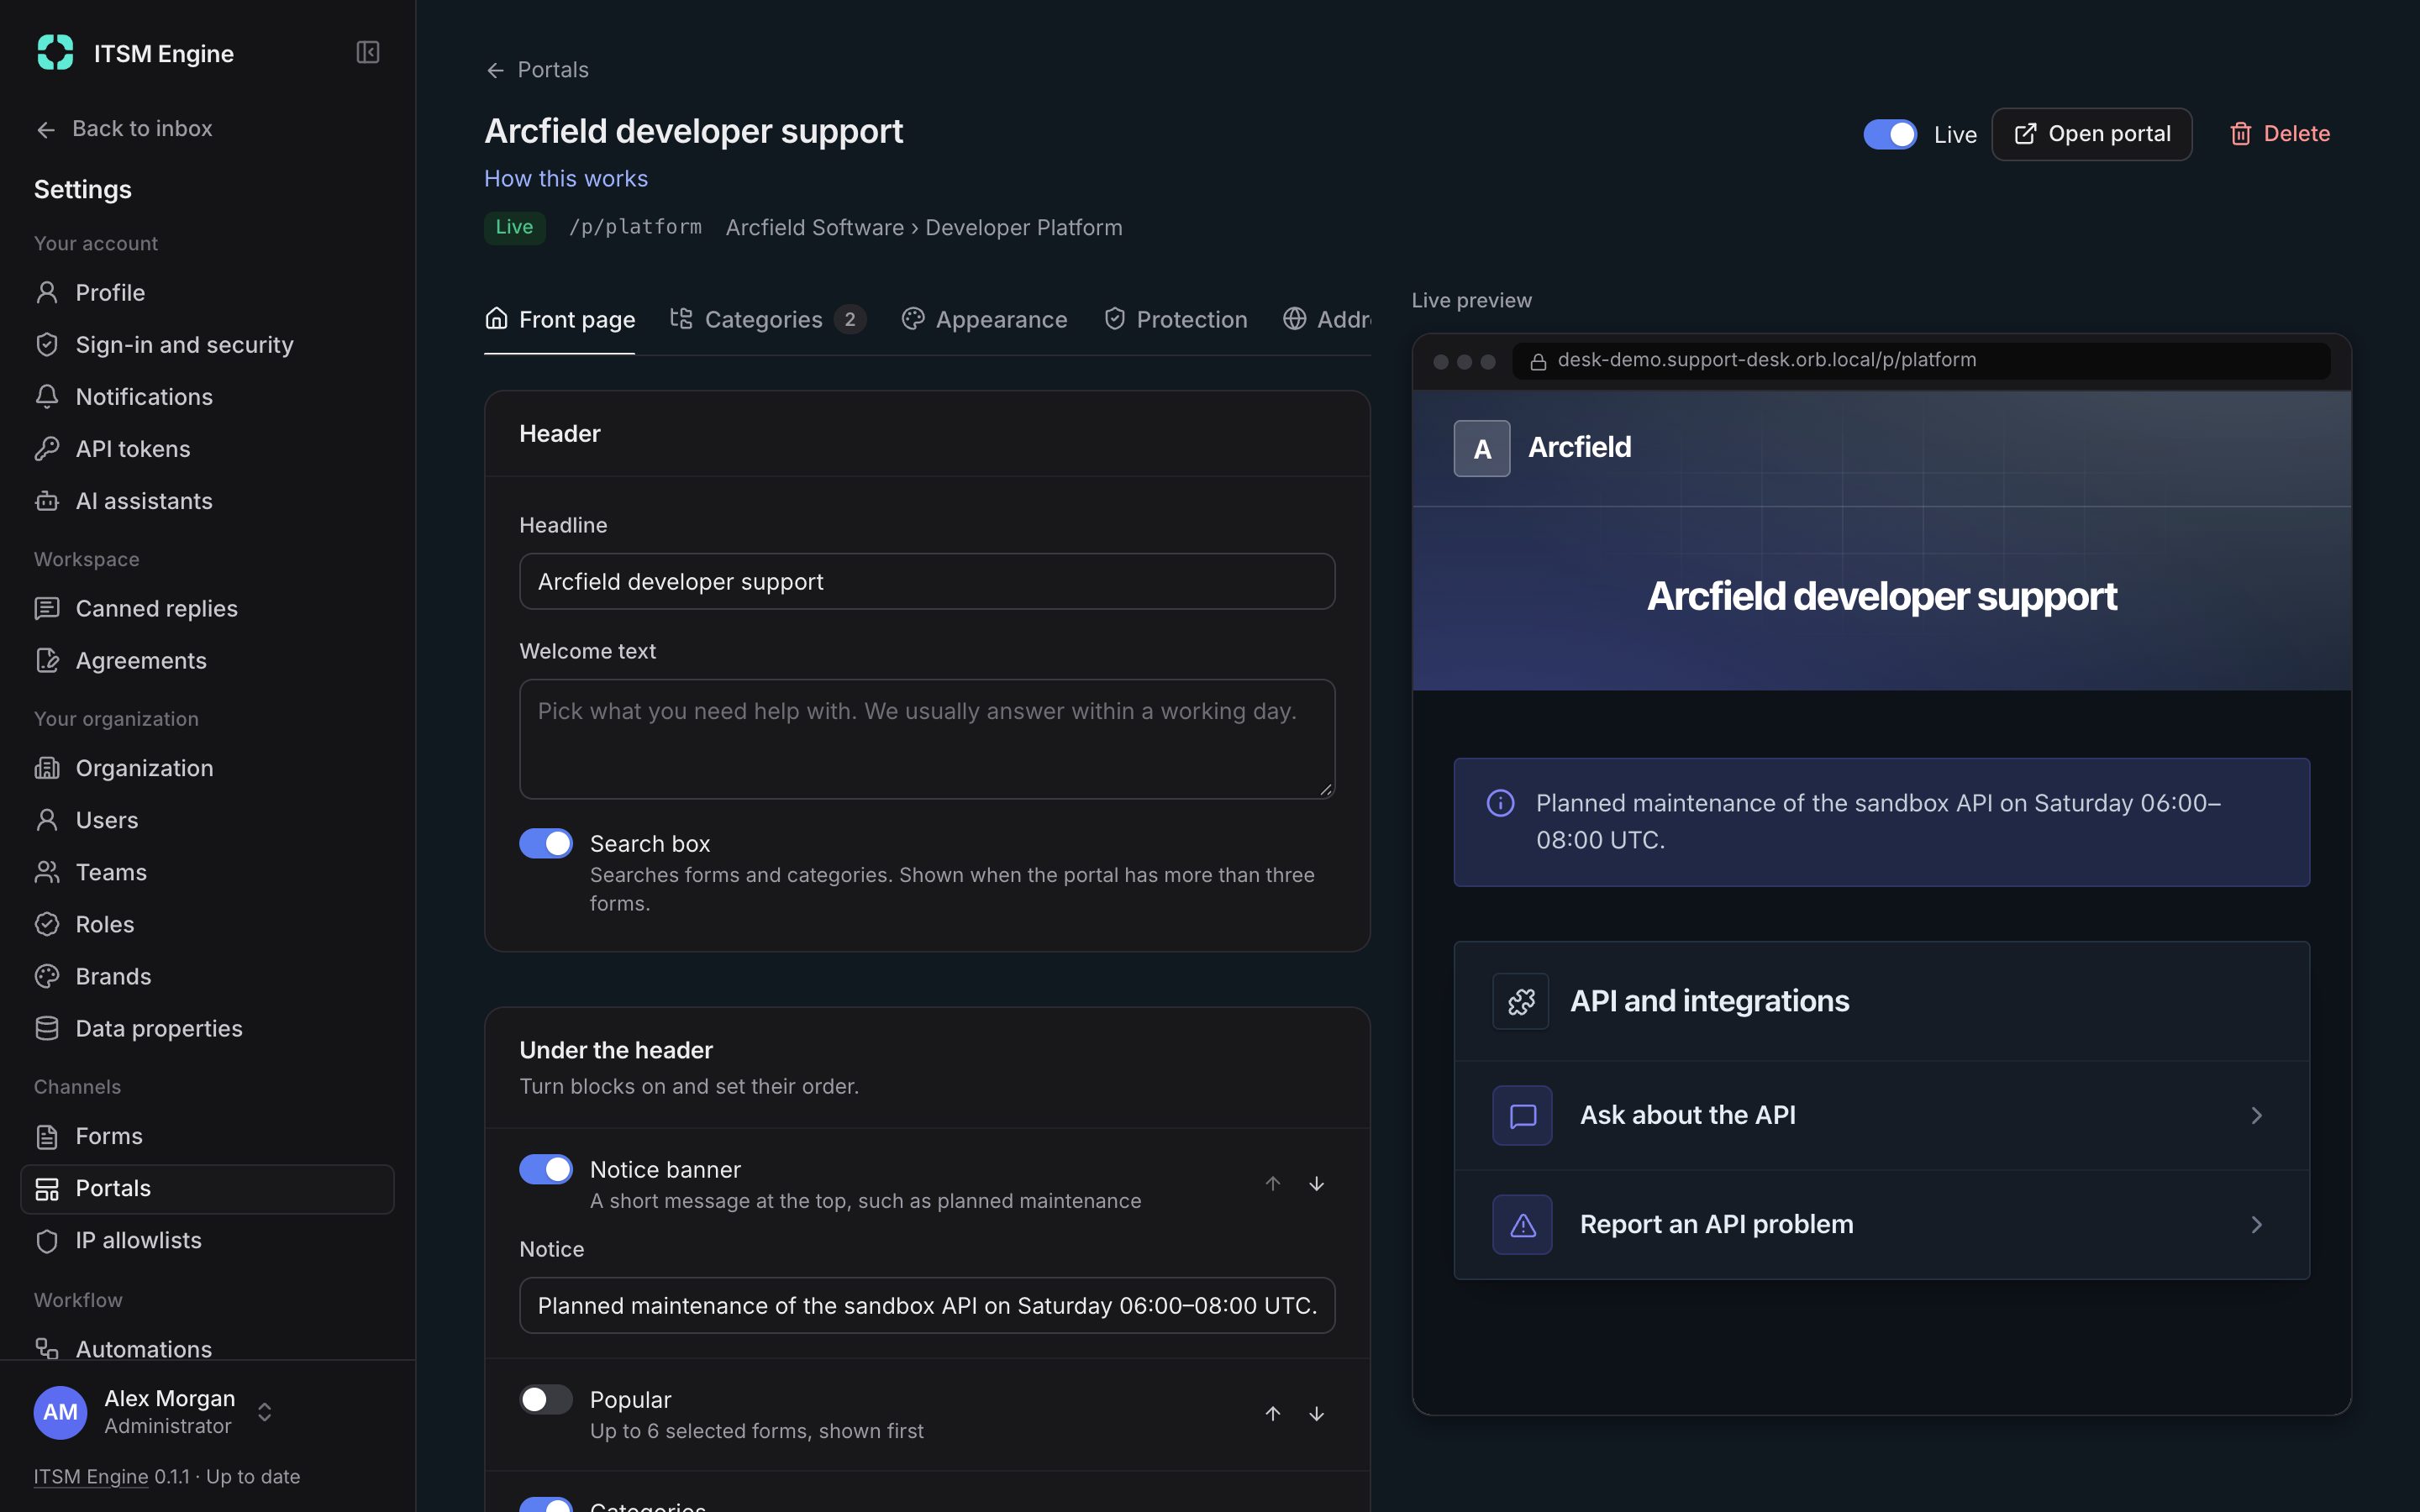
Task: Click the Welcome text area
Action: pyautogui.click(x=927, y=739)
